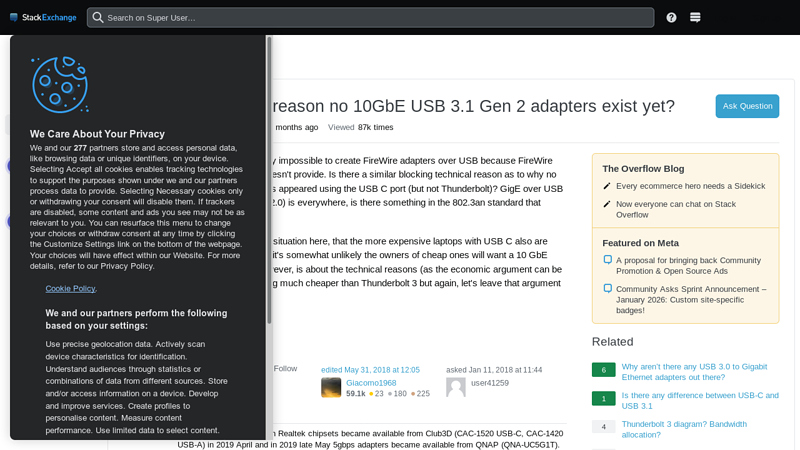
Task: Click user41259's avatar thumbnail
Action: 456,387
